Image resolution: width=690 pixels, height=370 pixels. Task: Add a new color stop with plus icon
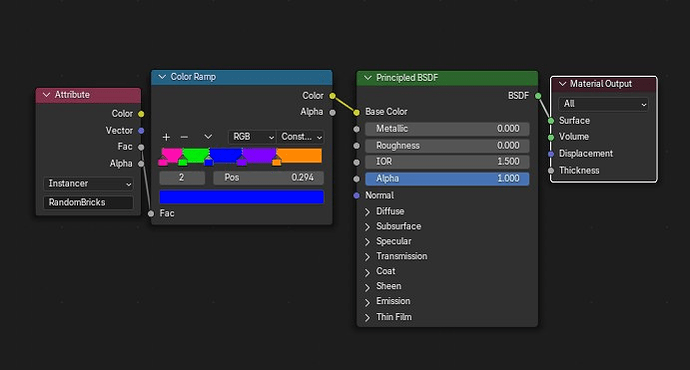pyautogui.click(x=166, y=137)
